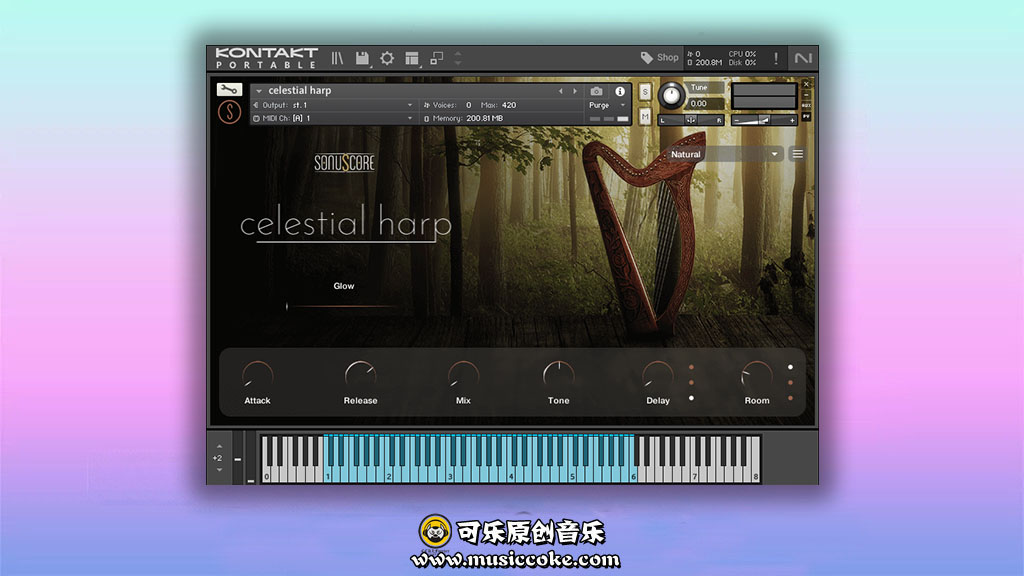Viewport: 1024px width, 576px height.
Task: Click the Tune value 0.00 field
Action: coord(705,103)
